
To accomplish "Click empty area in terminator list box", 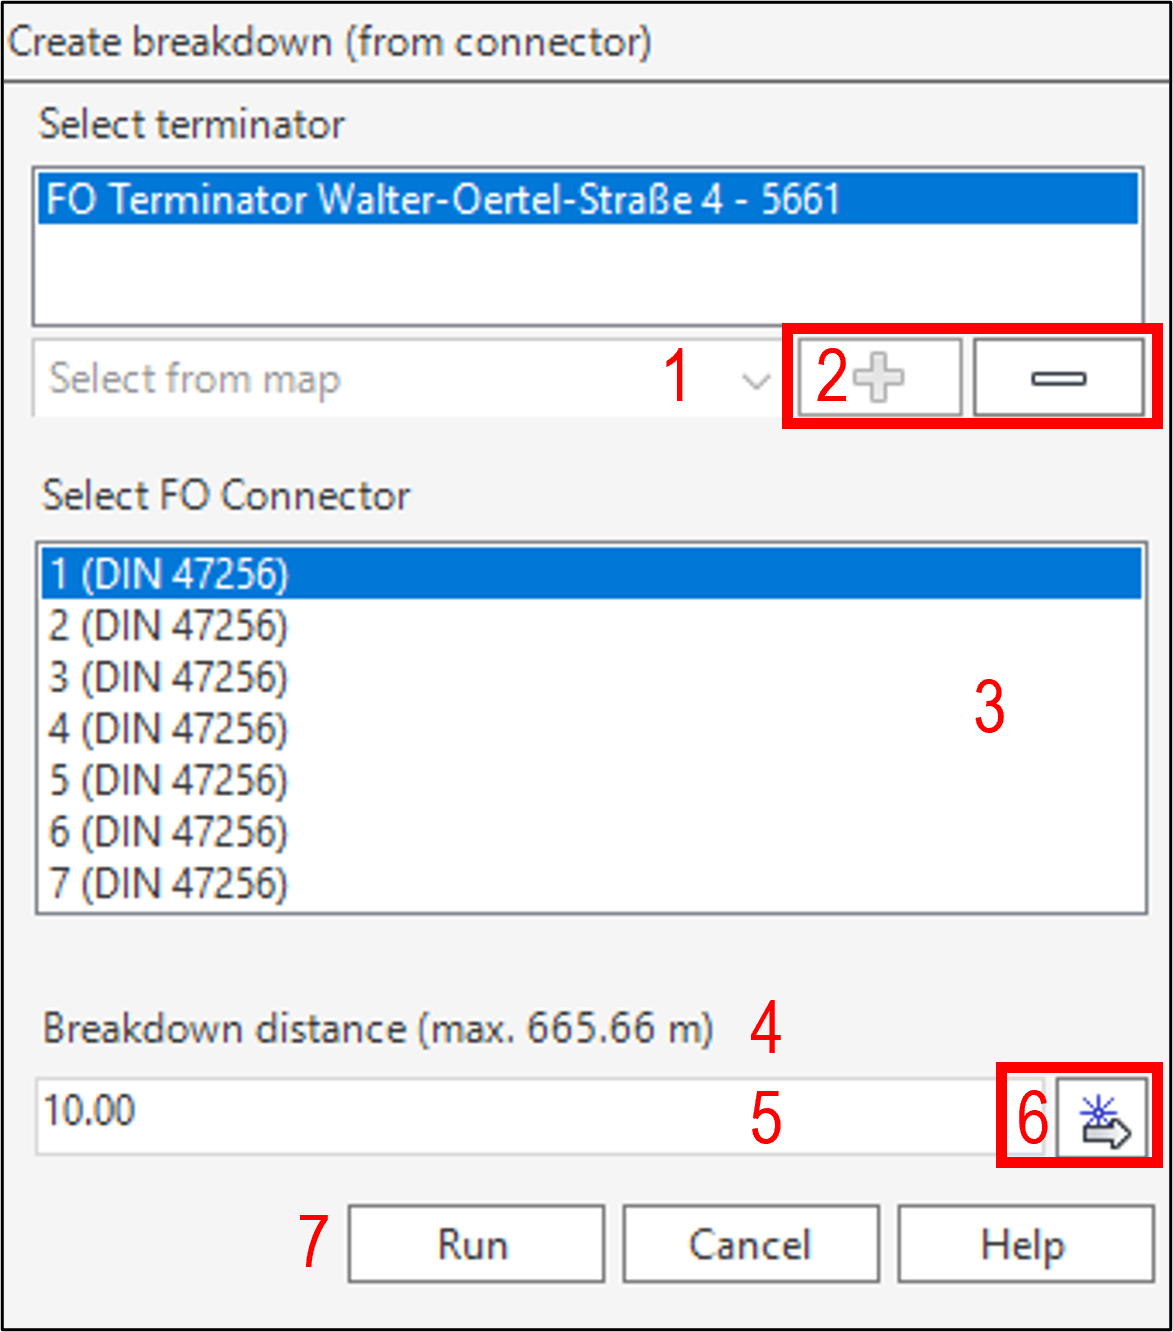I will [x=588, y=275].
